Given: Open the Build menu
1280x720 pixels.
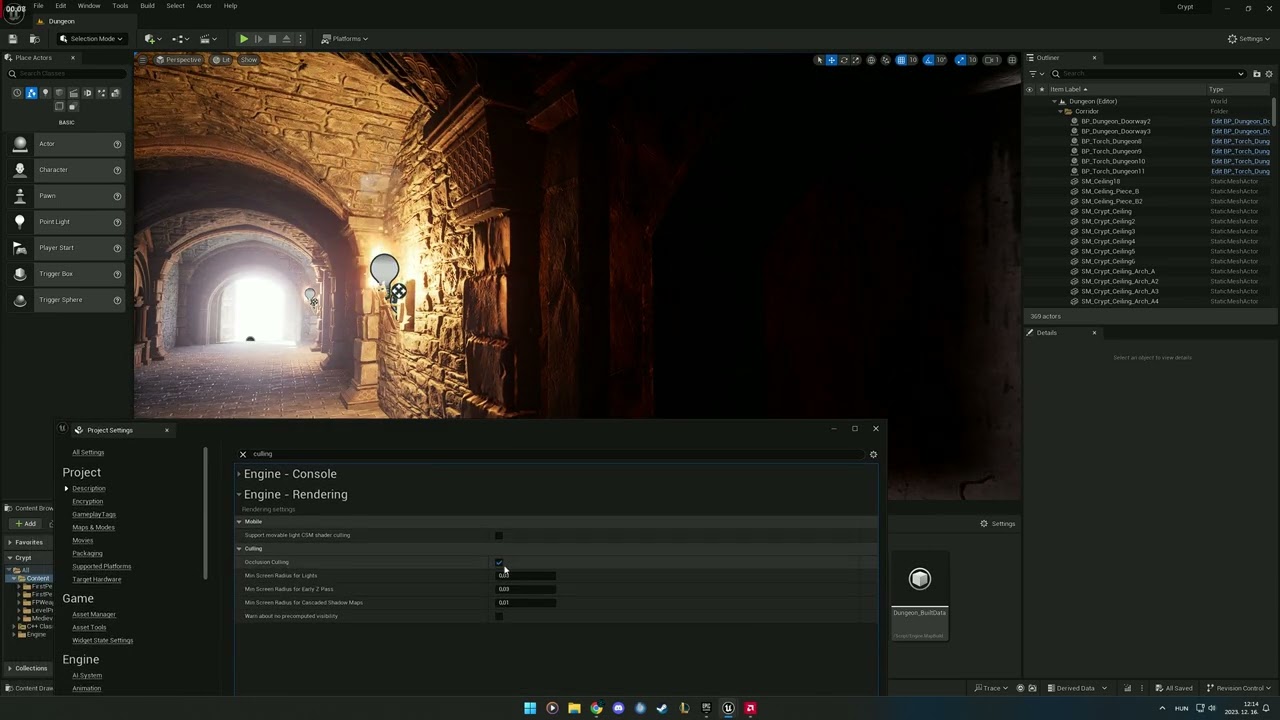Looking at the screenshot, I should click(147, 6).
